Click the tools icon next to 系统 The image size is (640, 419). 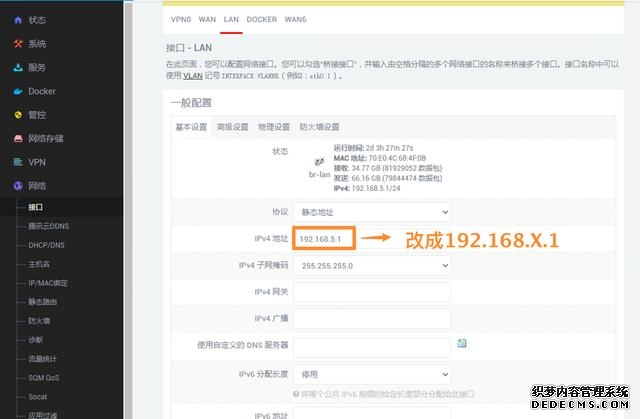18,44
